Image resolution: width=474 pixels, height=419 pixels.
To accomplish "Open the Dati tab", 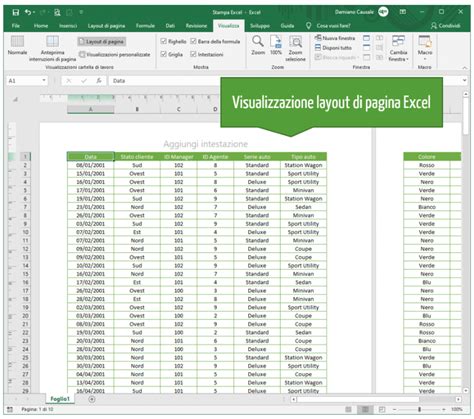I will 170,26.
